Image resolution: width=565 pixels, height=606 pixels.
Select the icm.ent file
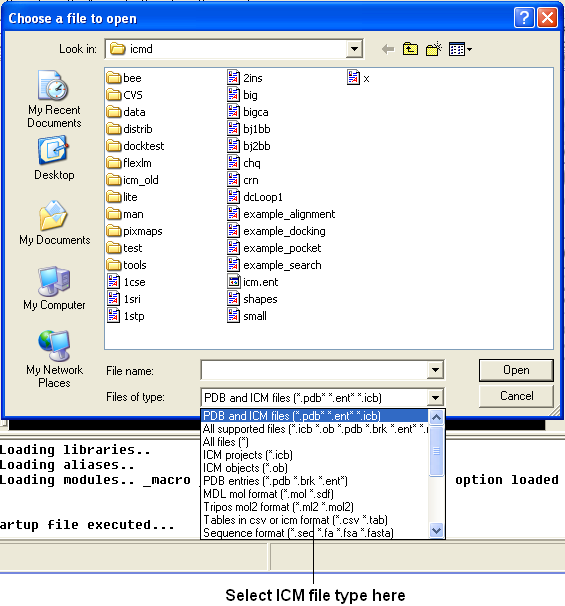tap(253, 282)
